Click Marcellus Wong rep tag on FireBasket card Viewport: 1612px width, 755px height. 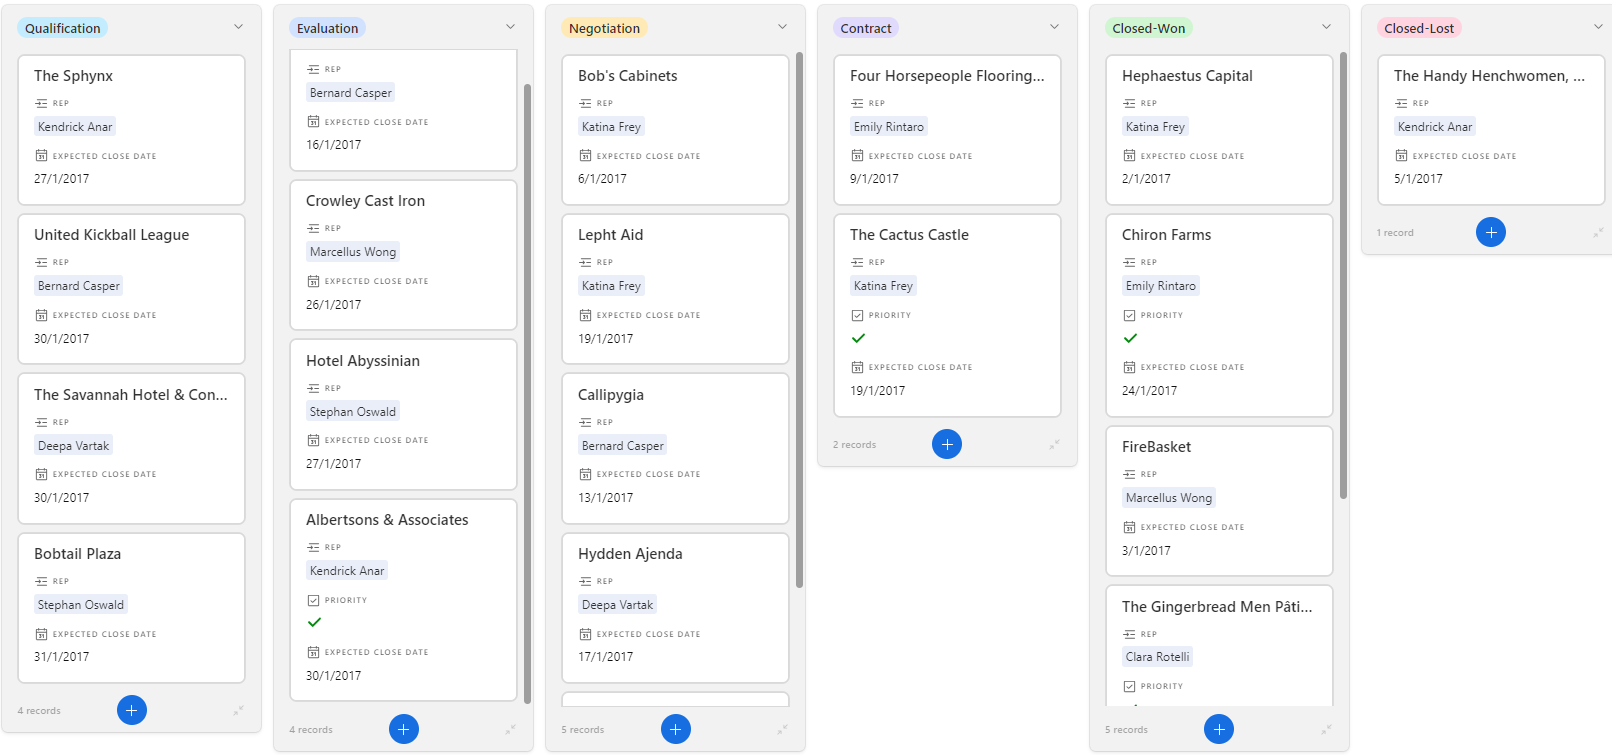tap(1169, 498)
